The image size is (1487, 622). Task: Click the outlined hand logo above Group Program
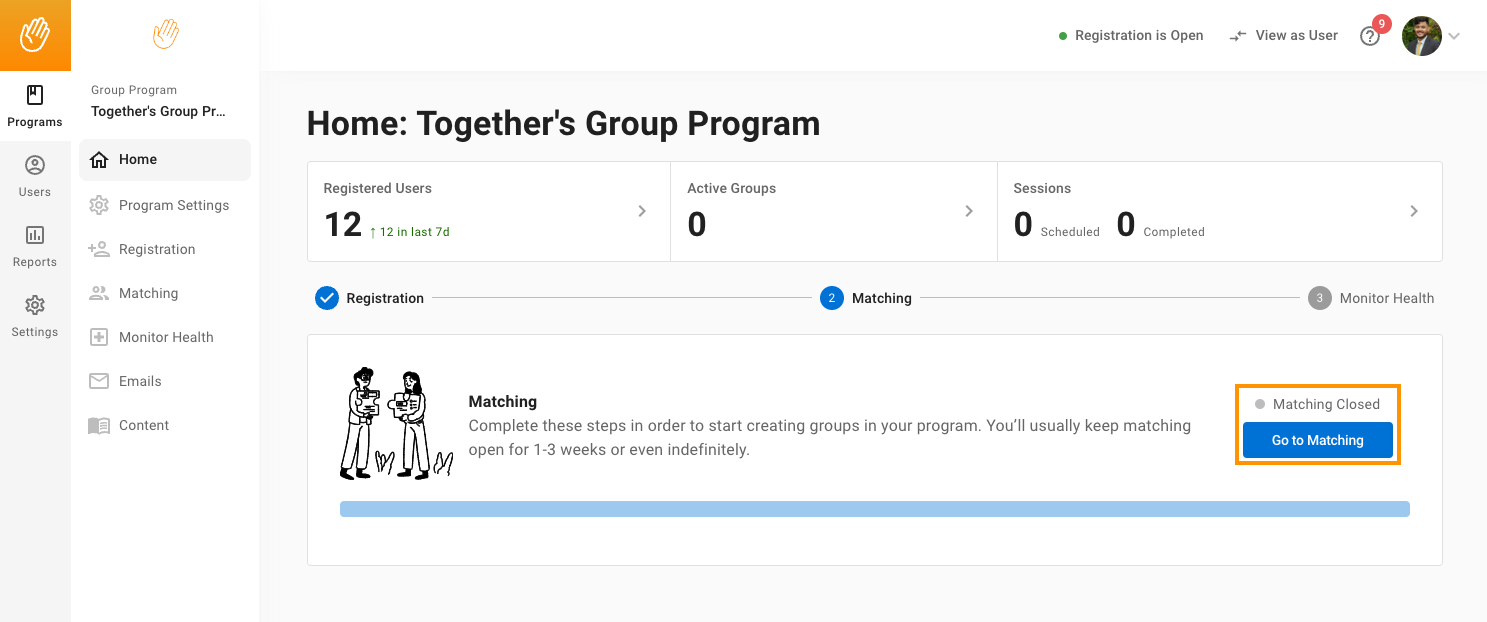click(x=165, y=35)
